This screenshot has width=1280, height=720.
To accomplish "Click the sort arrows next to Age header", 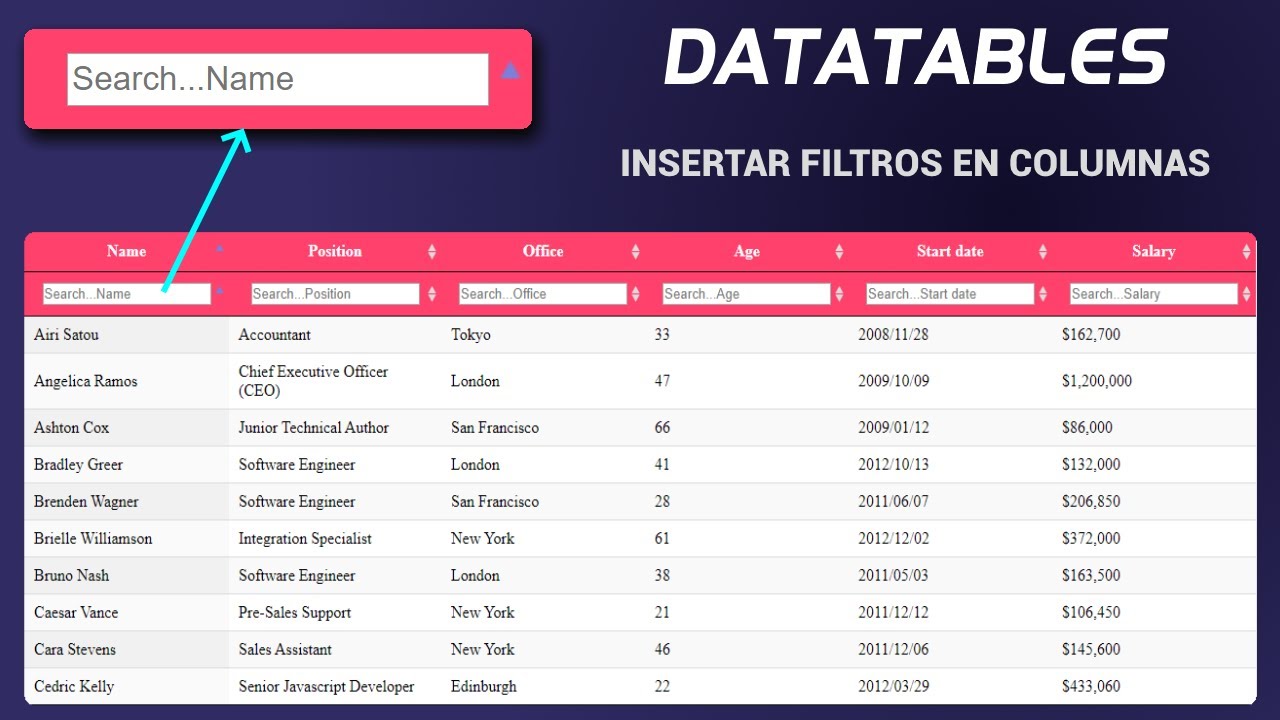I will click(x=839, y=252).
